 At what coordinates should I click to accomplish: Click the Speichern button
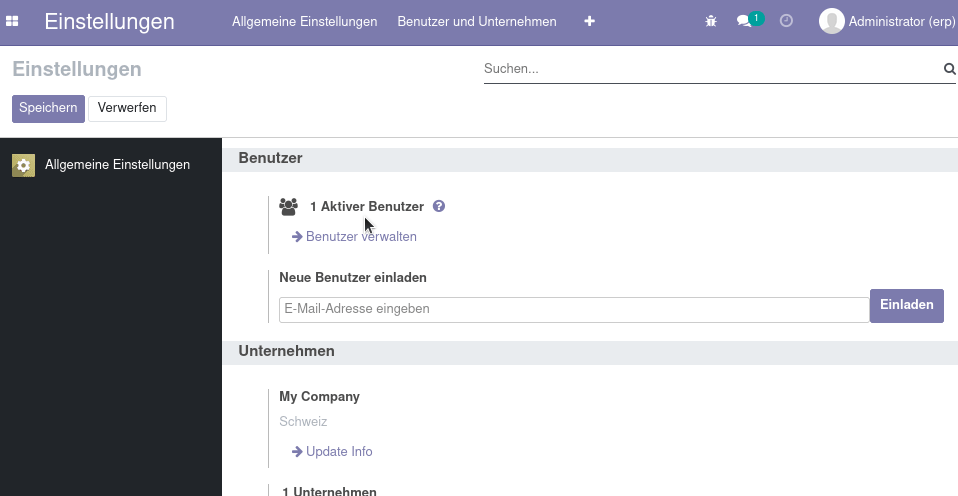[x=48, y=109]
